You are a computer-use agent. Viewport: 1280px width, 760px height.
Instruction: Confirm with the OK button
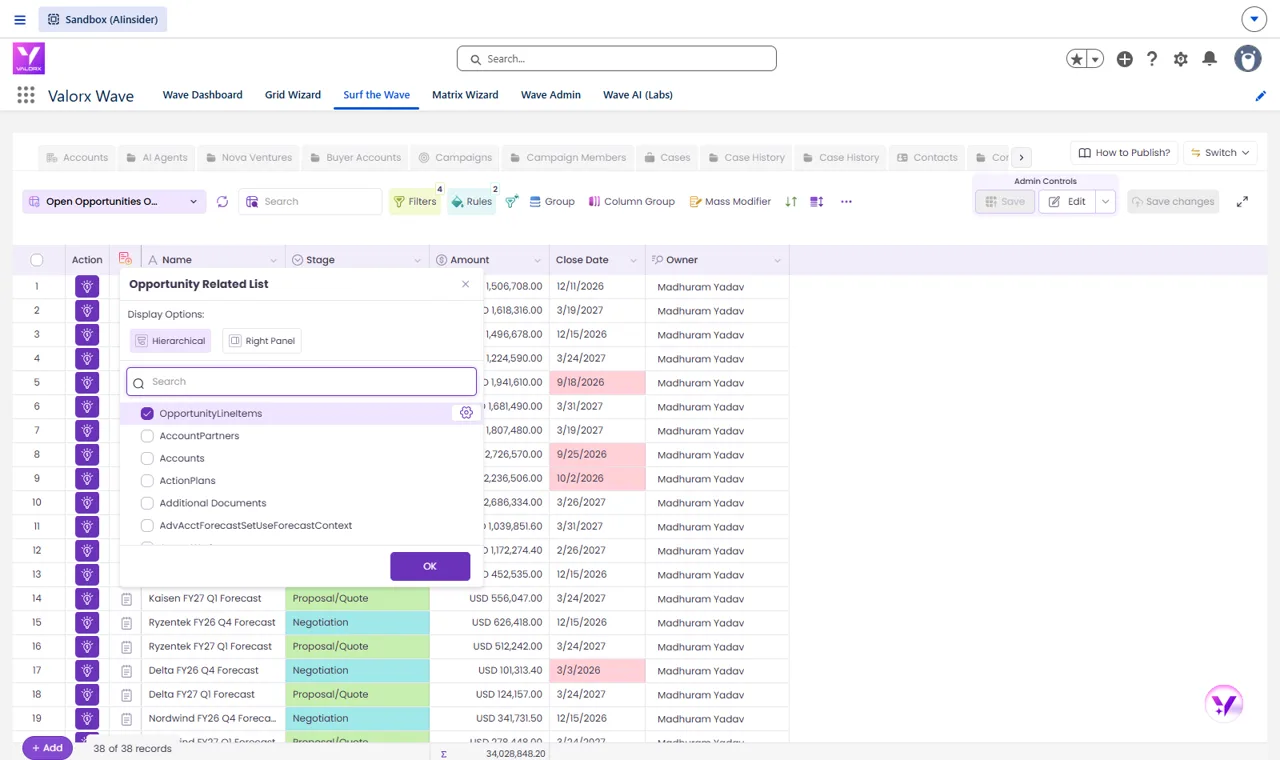click(x=430, y=566)
